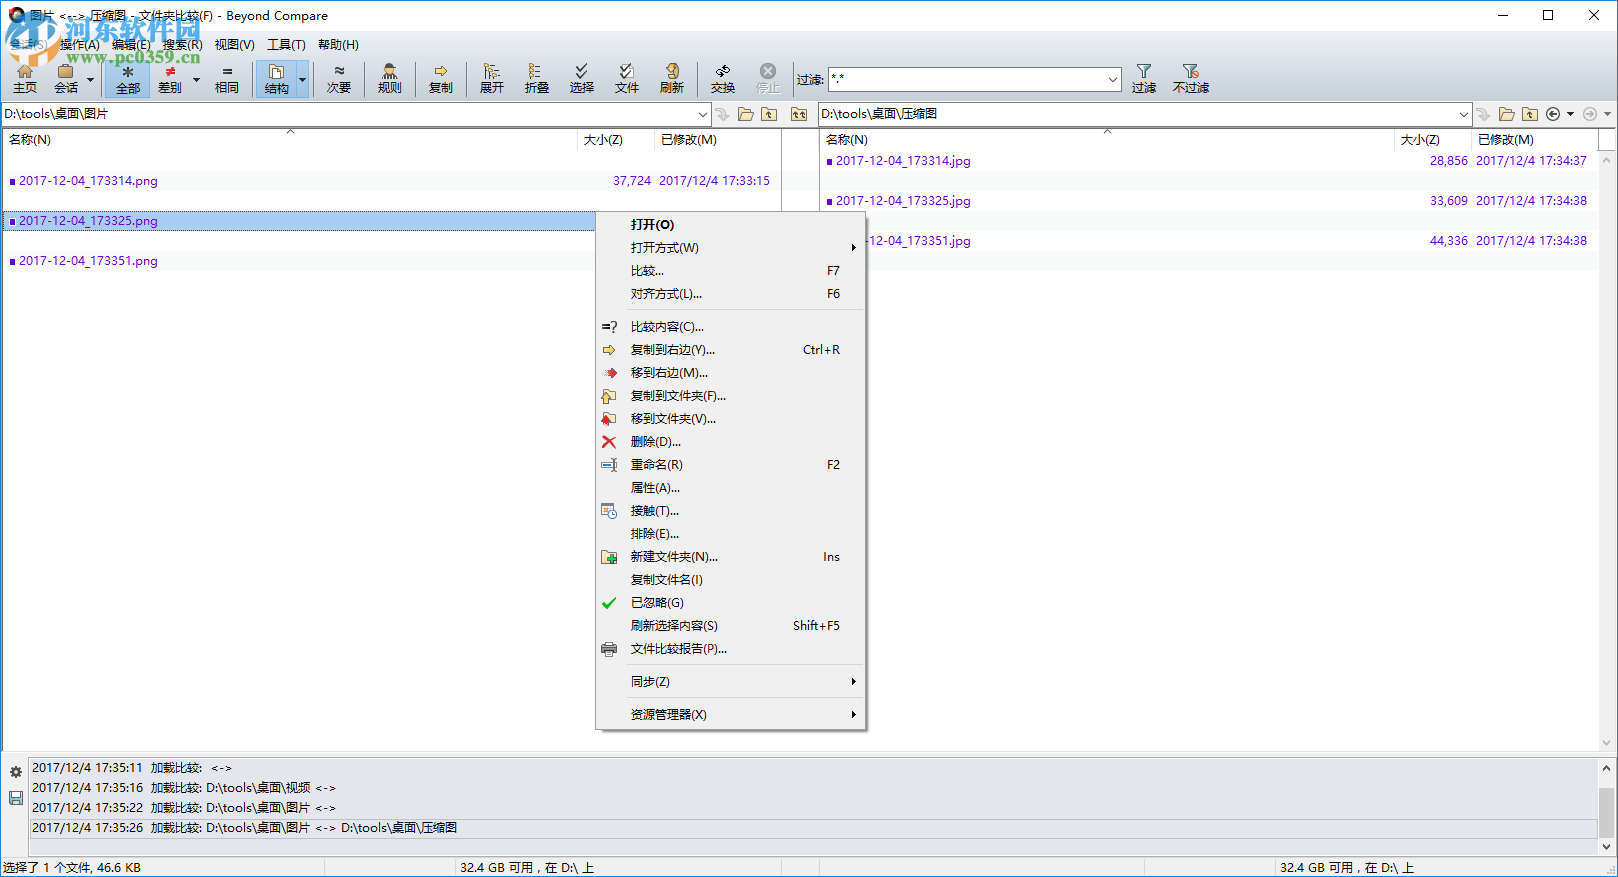Open the 过滤 filter field dropdown arrow
Screen dimensions: 1618x877
[1112, 79]
